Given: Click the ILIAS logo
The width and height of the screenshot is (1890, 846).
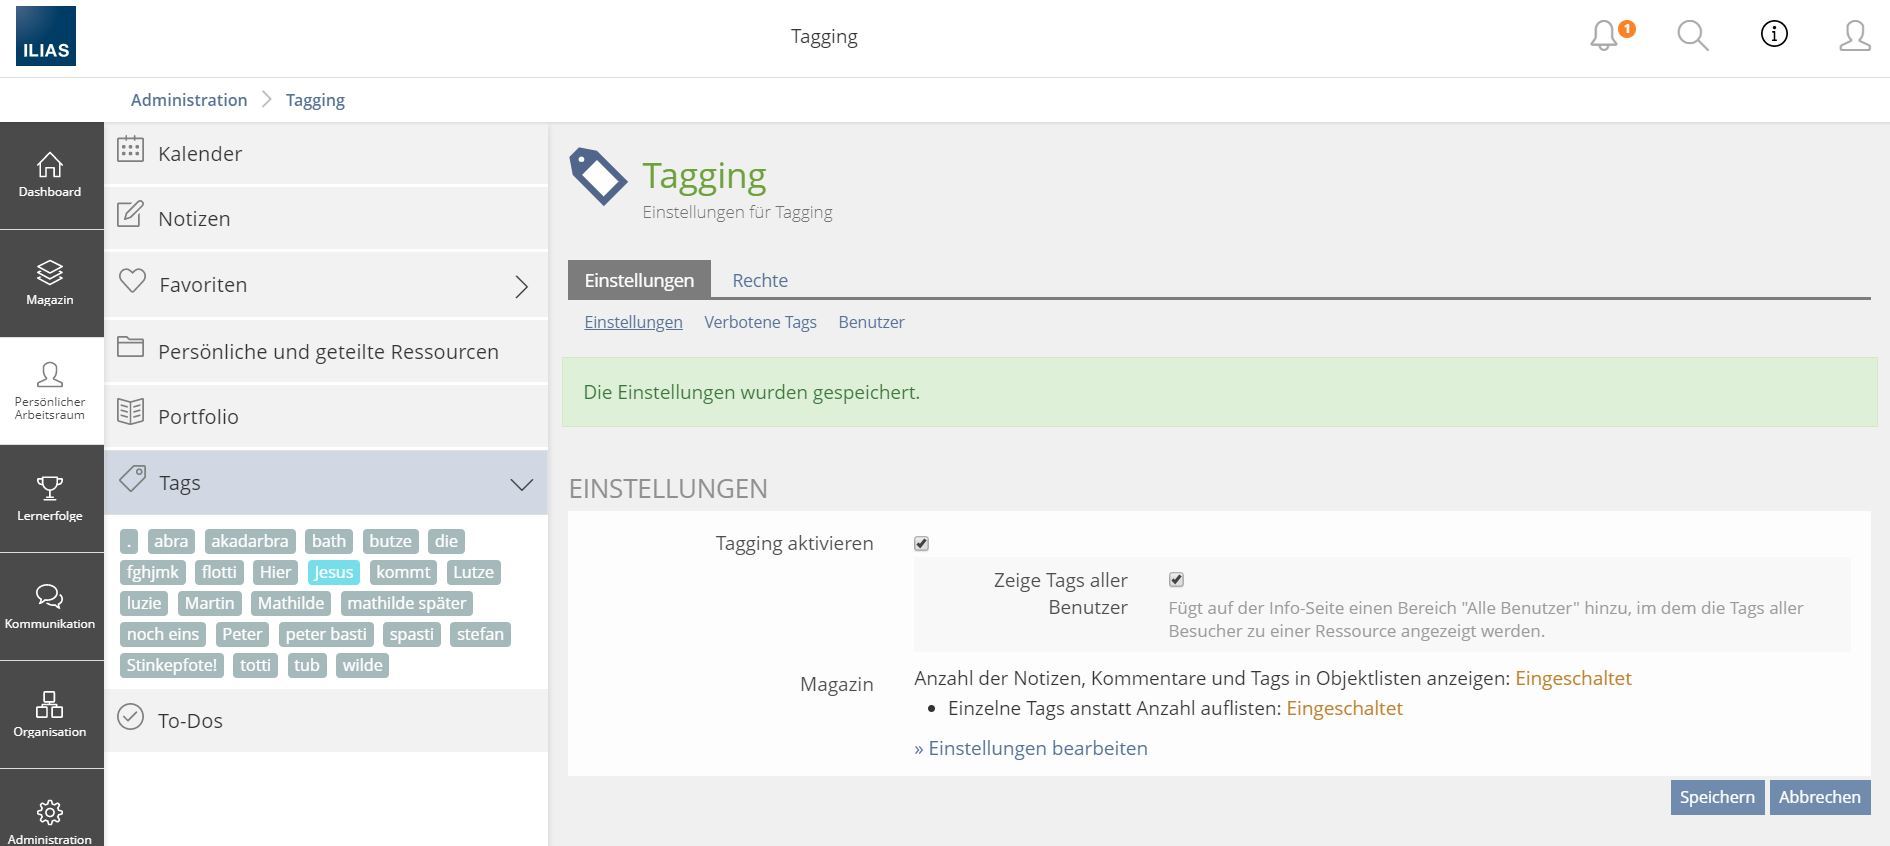Looking at the screenshot, I should (46, 36).
